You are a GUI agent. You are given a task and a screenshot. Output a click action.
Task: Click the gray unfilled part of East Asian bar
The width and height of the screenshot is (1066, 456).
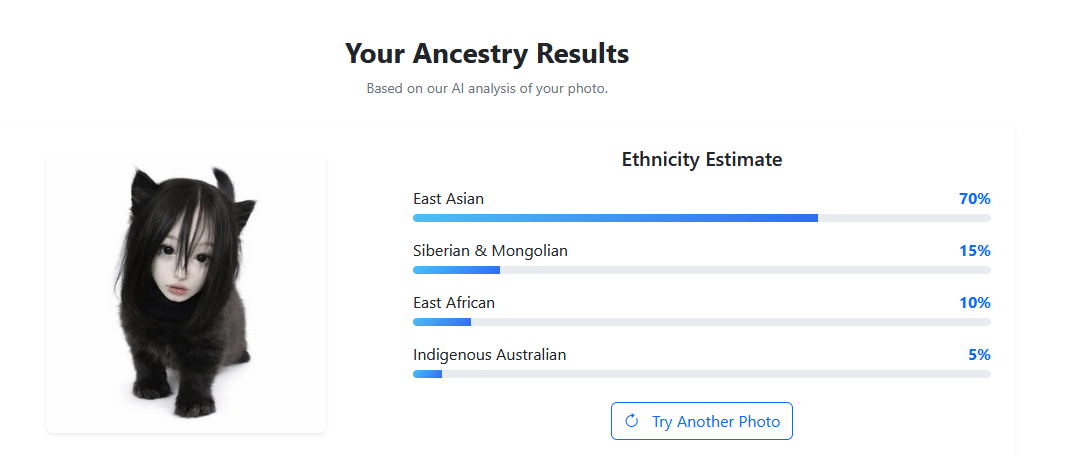click(x=904, y=218)
